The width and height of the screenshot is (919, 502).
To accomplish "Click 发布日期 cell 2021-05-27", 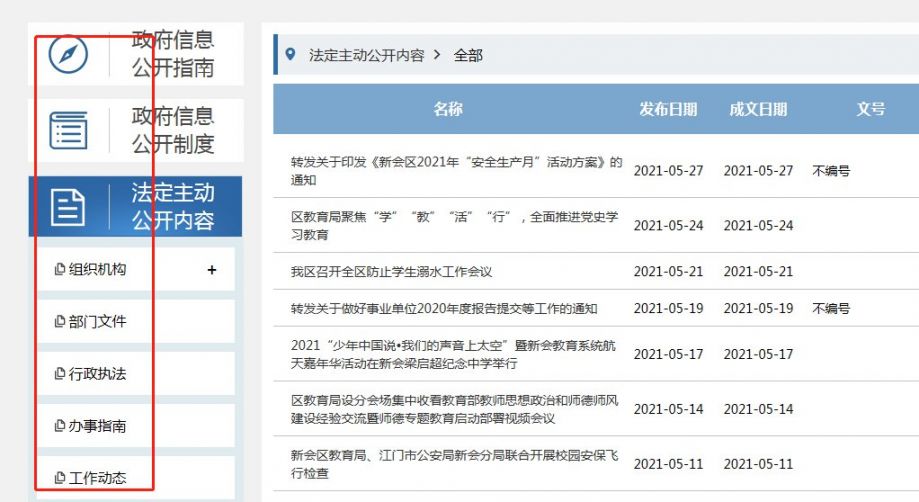I will pos(668,170).
